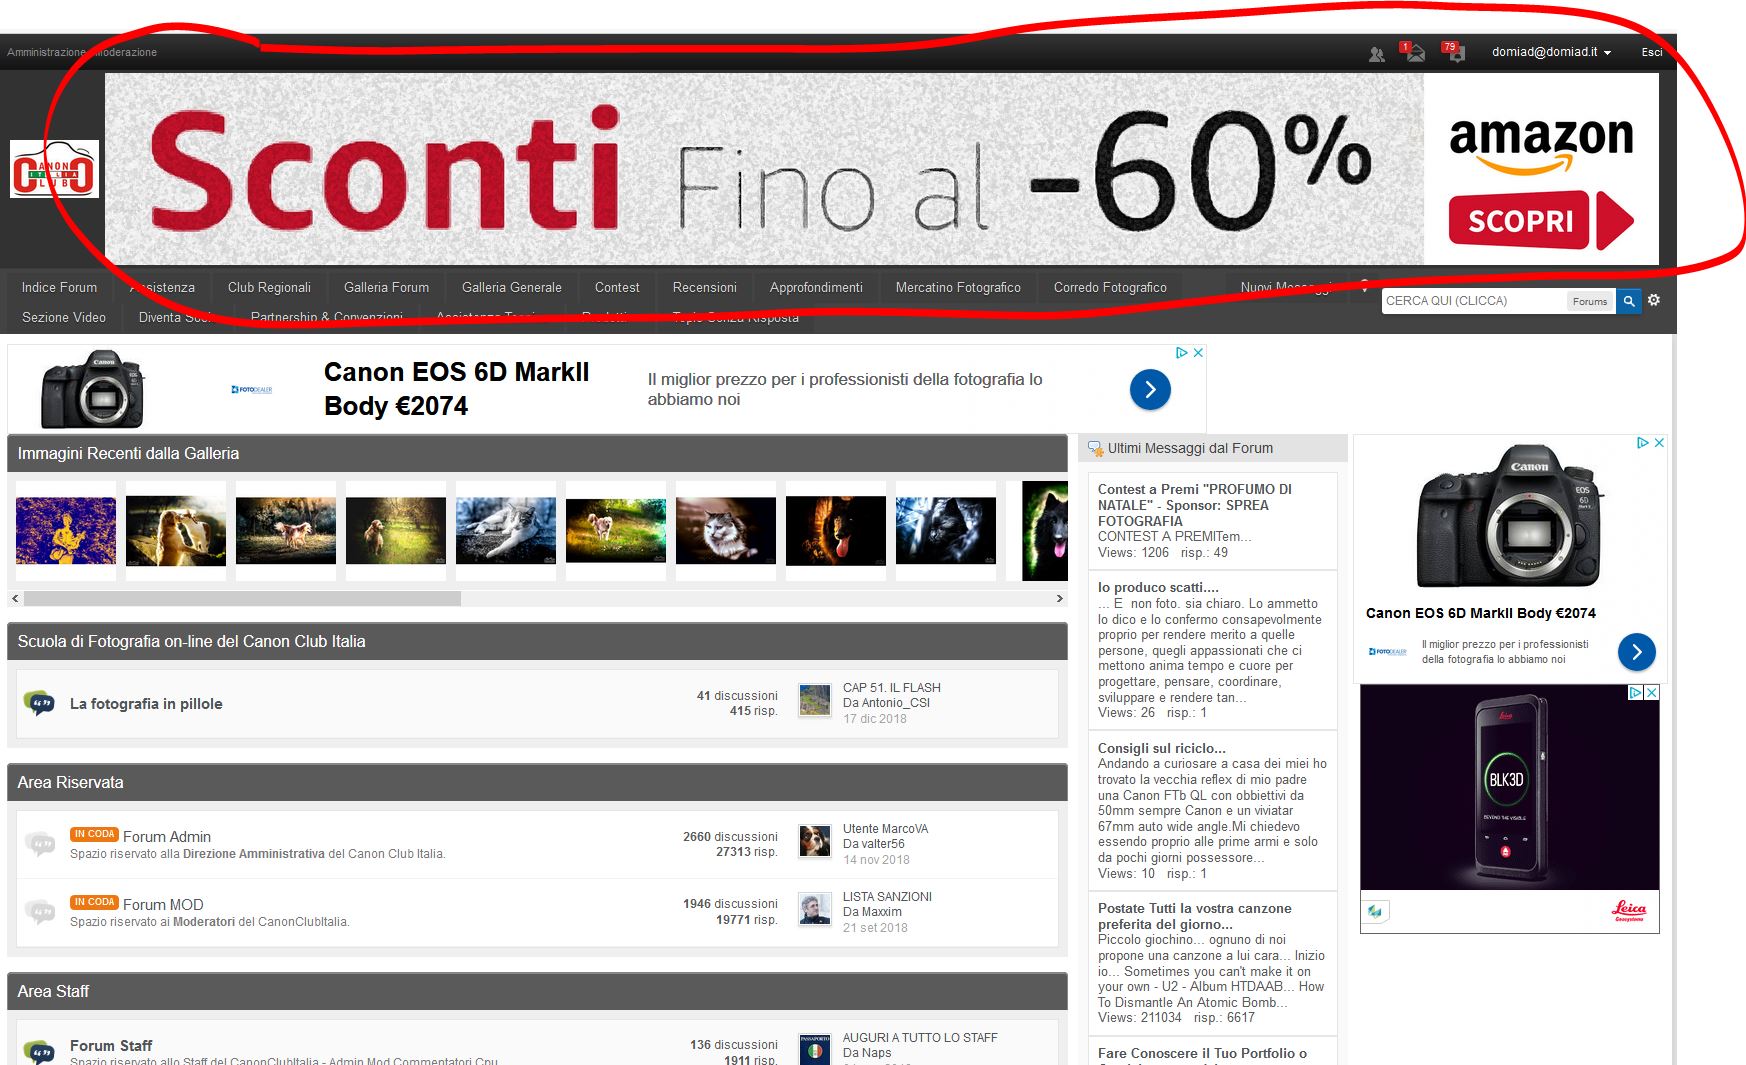
Task: Go to the Indice Forum tab
Action: [59, 287]
